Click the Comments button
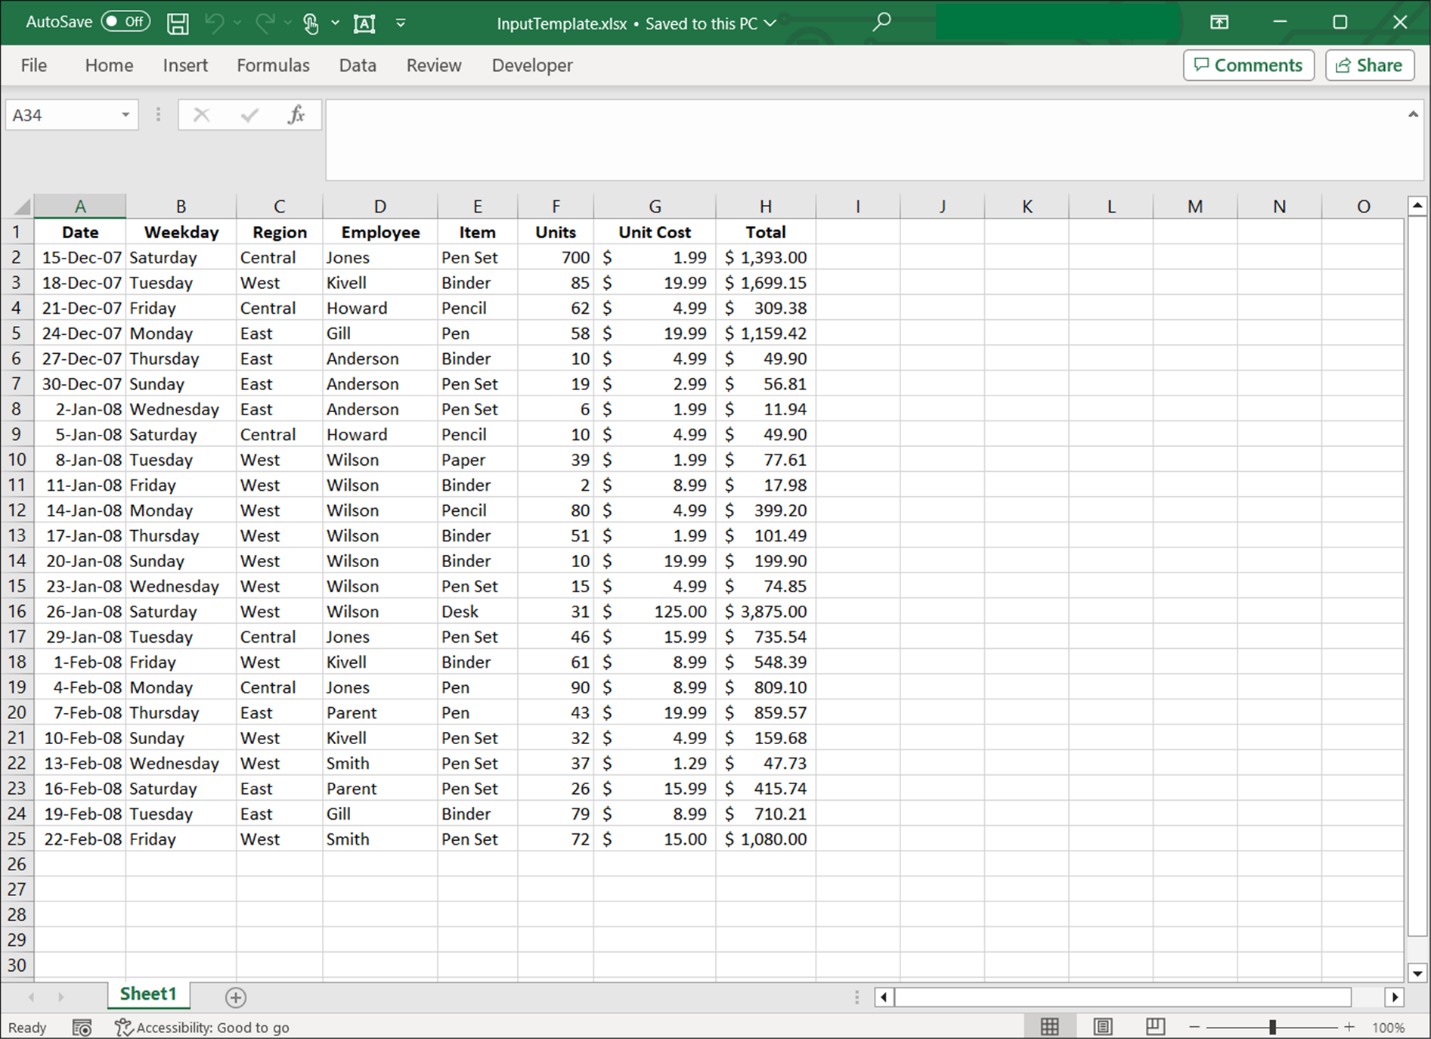The width and height of the screenshot is (1431, 1039). pos(1248,65)
